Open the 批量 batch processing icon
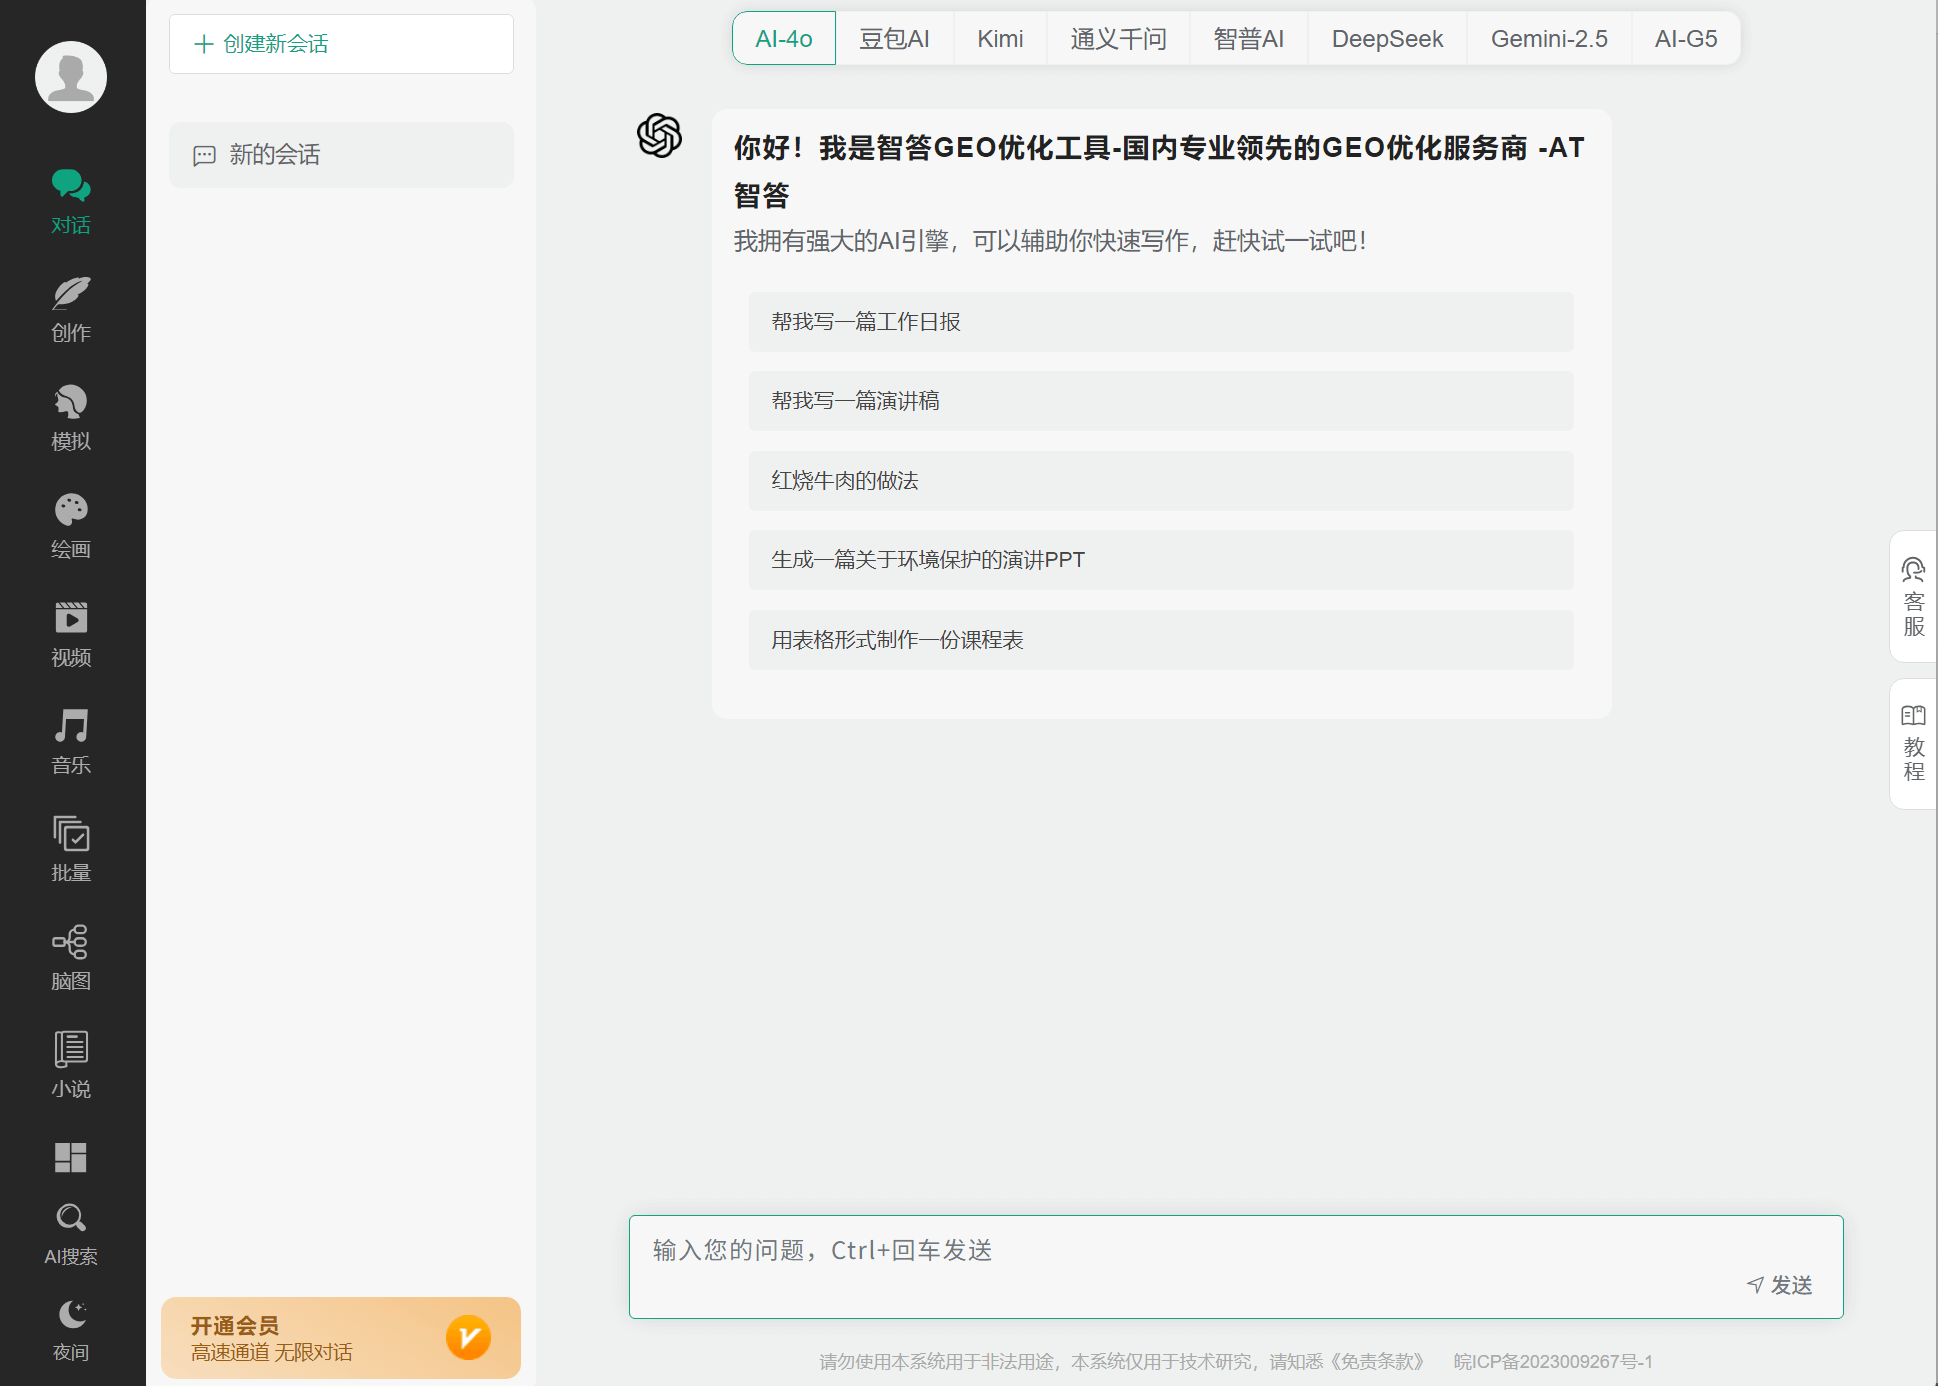Viewport: 1938px width, 1386px height. [71, 835]
